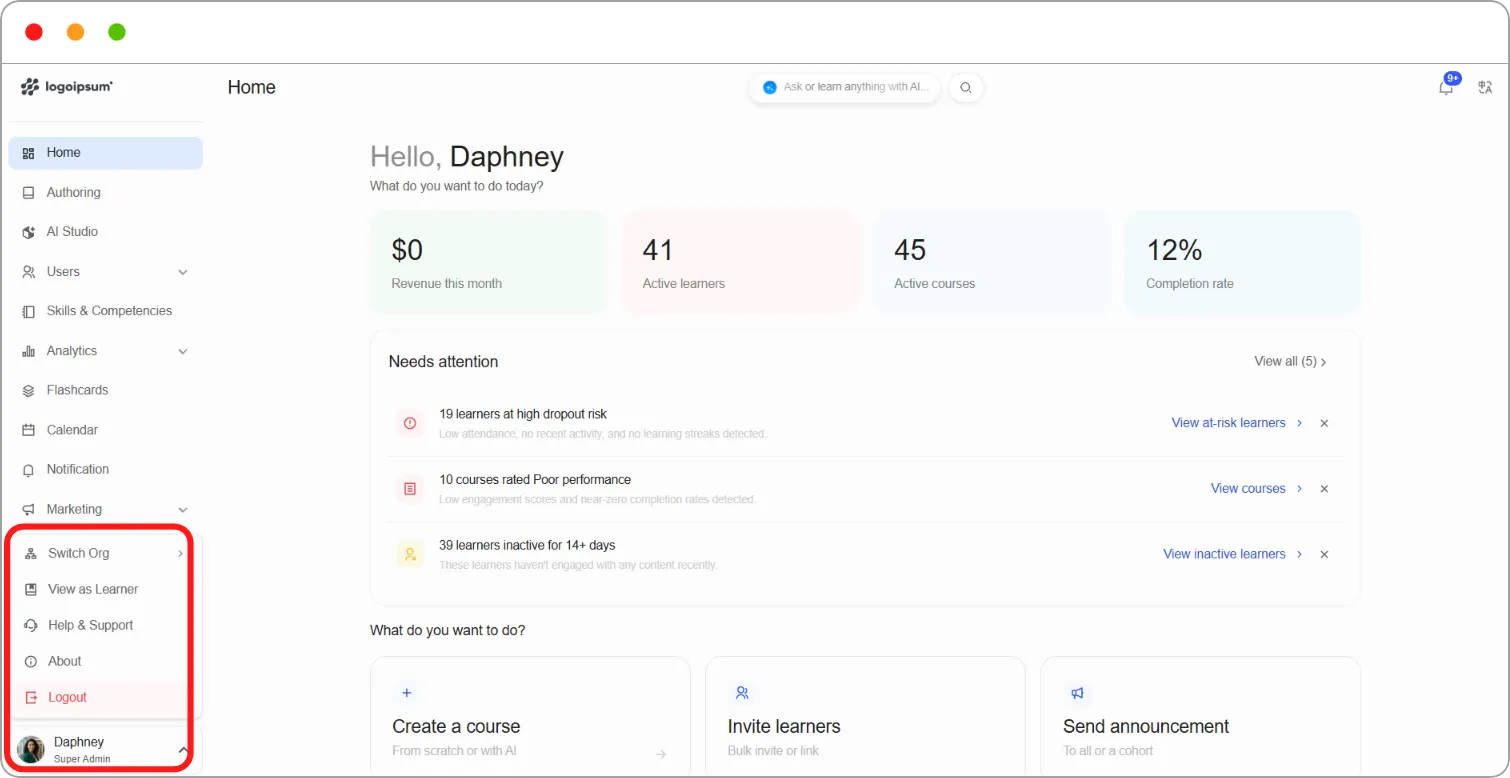Collapse the Daphney profile menu chevron

pyautogui.click(x=183, y=750)
